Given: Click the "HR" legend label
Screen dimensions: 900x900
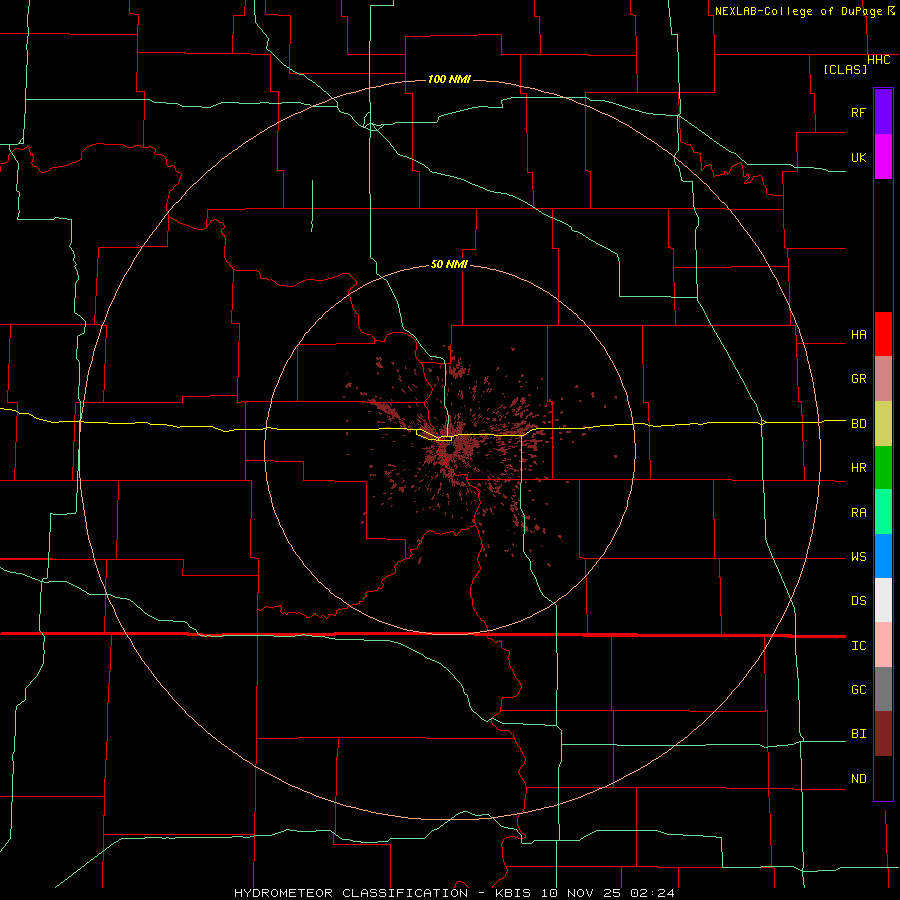Looking at the screenshot, I should pos(859,468).
